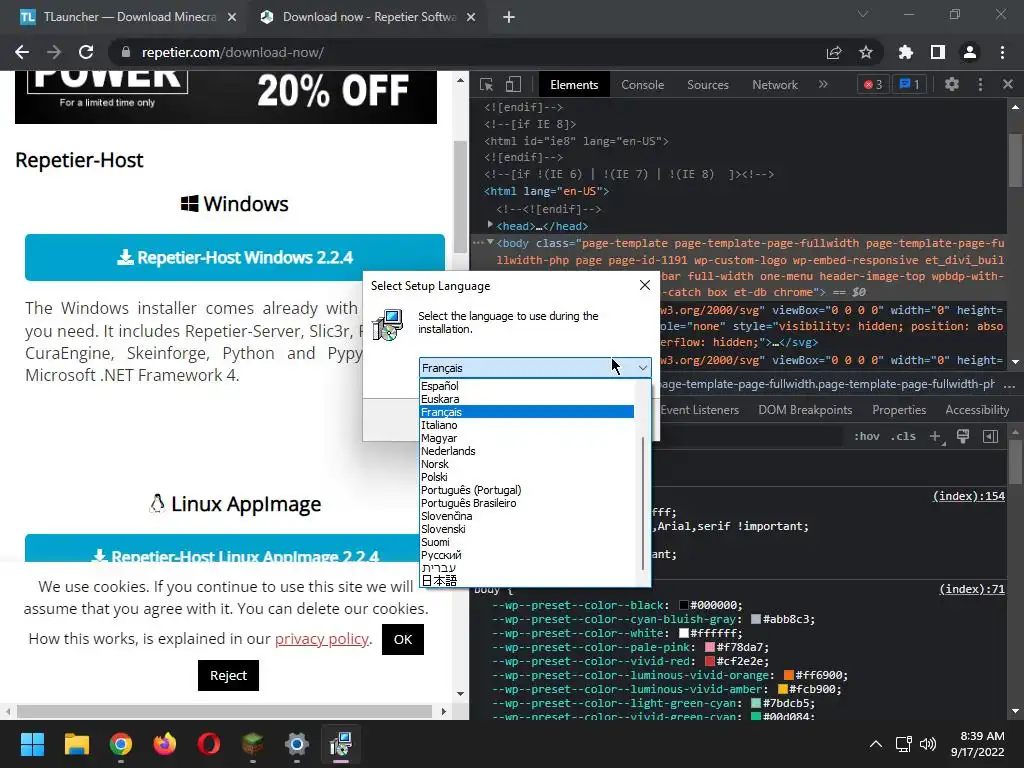This screenshot has width=1024, height=768.
Task: Click the red error count badge
Action: pos(873,84)
